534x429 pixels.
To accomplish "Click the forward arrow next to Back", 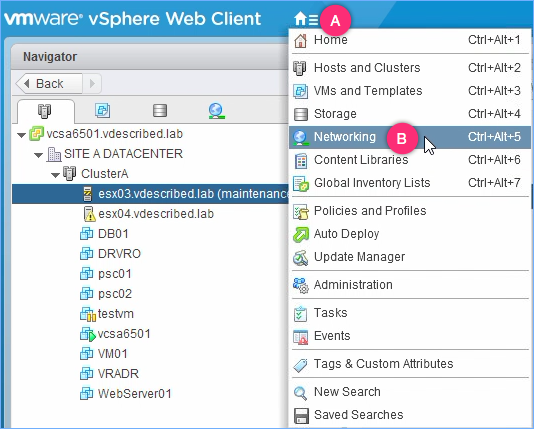I will 92,83.
